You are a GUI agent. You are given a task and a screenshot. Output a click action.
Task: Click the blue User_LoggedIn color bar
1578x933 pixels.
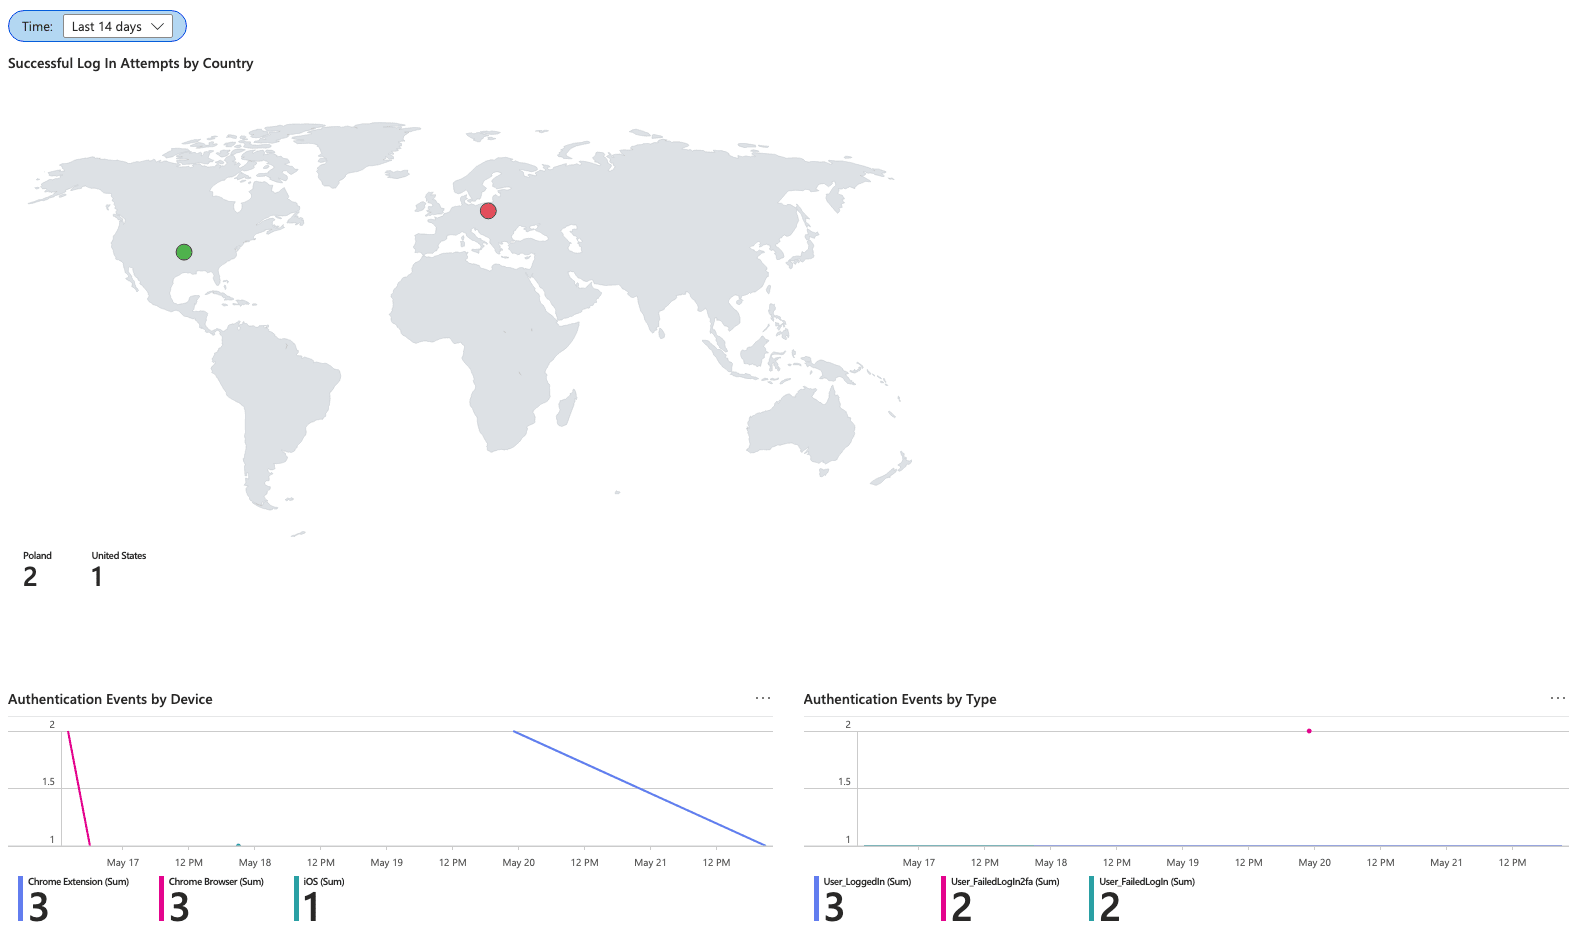pyautogui.click(x=816, y=899)
